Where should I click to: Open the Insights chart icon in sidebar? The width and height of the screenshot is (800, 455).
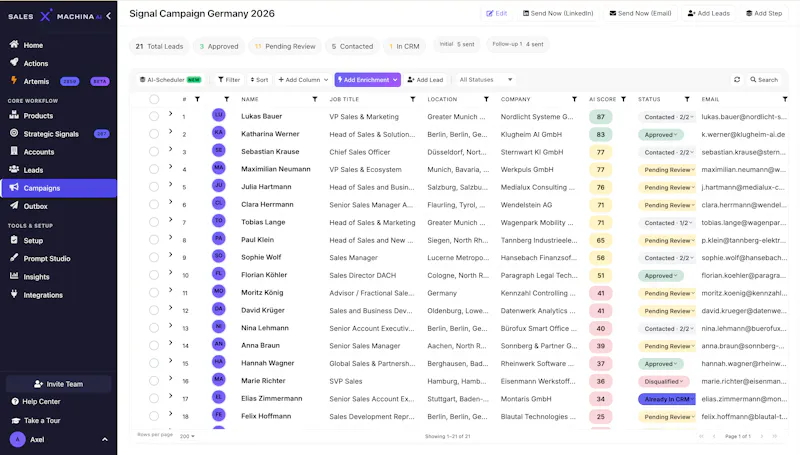tap(14, 276)
